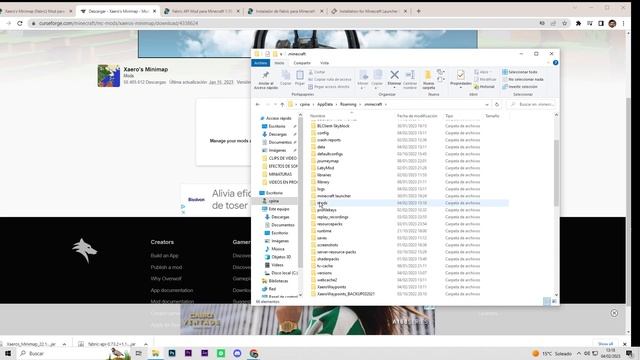Click the Explorer search box
Image resolution: width=640 pixels, height=360 pixels.
click(x=532, y=104)
